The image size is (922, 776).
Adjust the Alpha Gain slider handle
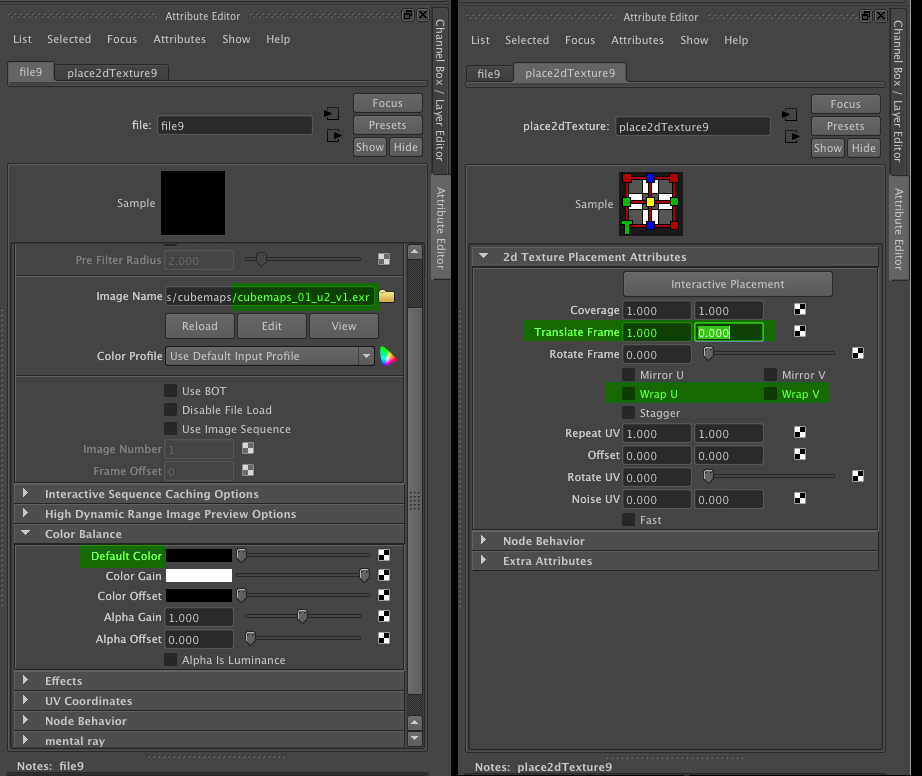pos(302,616)
